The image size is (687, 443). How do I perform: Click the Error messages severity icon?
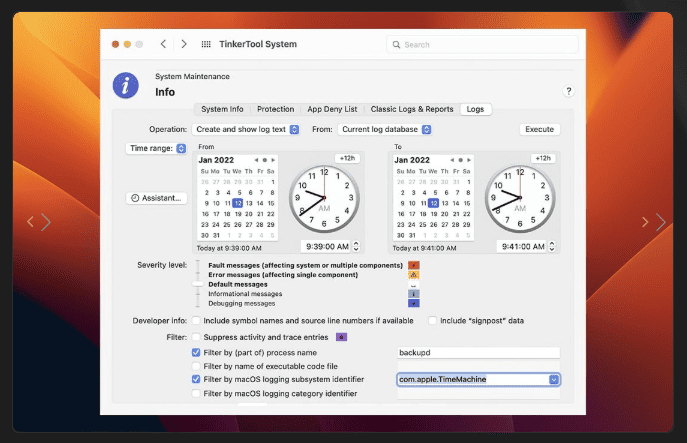pos(414,275)
